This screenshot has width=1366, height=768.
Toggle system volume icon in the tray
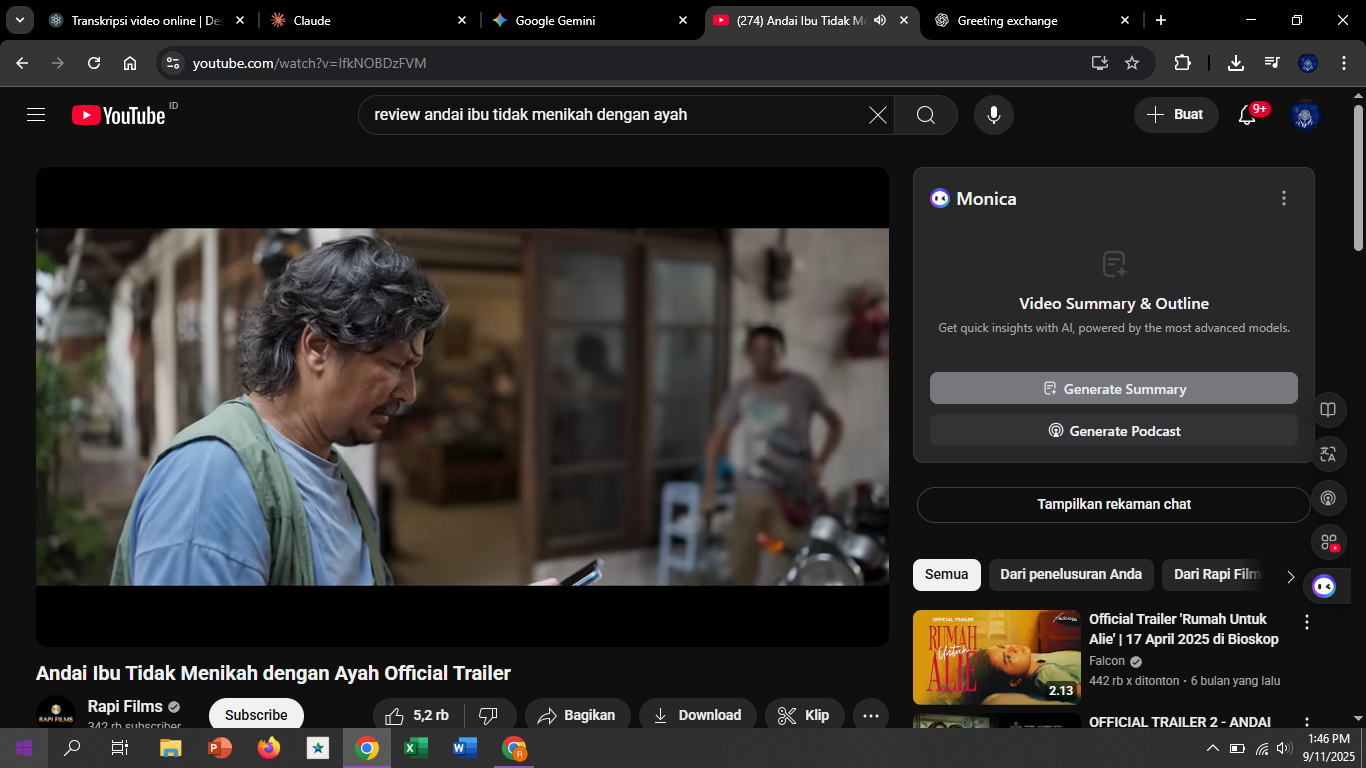1284,748
